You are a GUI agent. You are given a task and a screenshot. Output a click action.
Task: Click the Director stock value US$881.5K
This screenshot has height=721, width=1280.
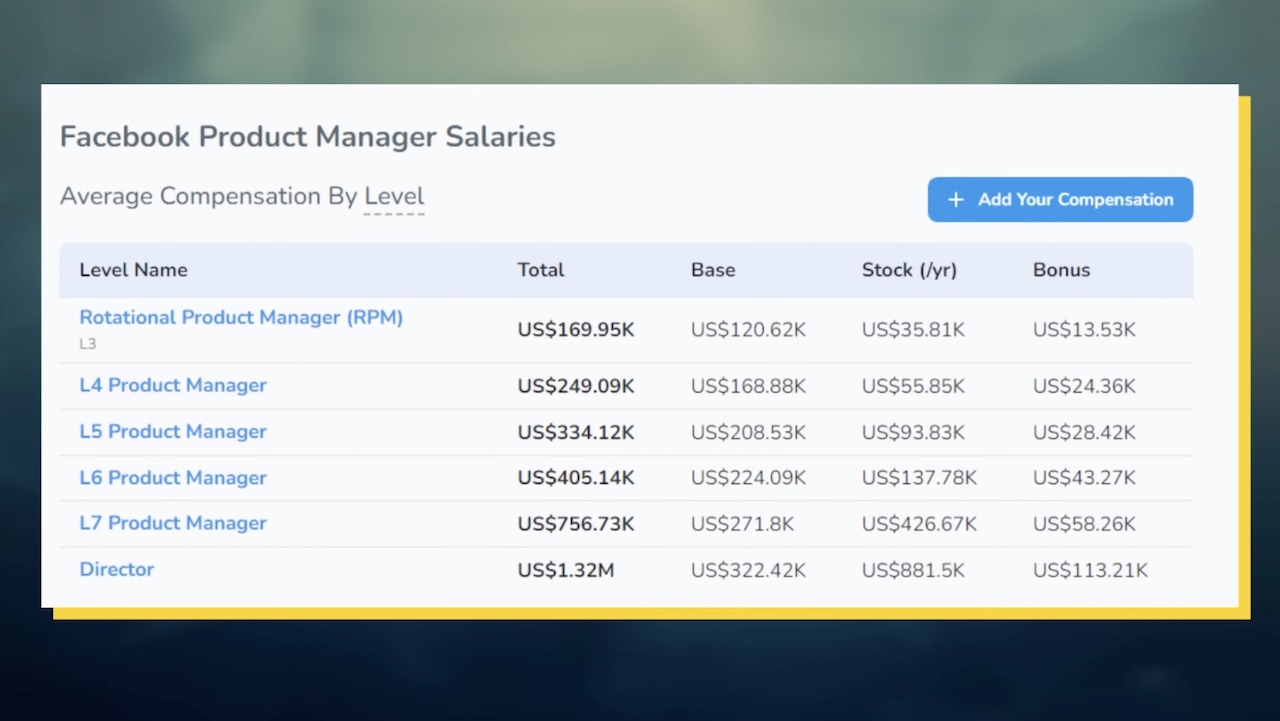(913, 571)
